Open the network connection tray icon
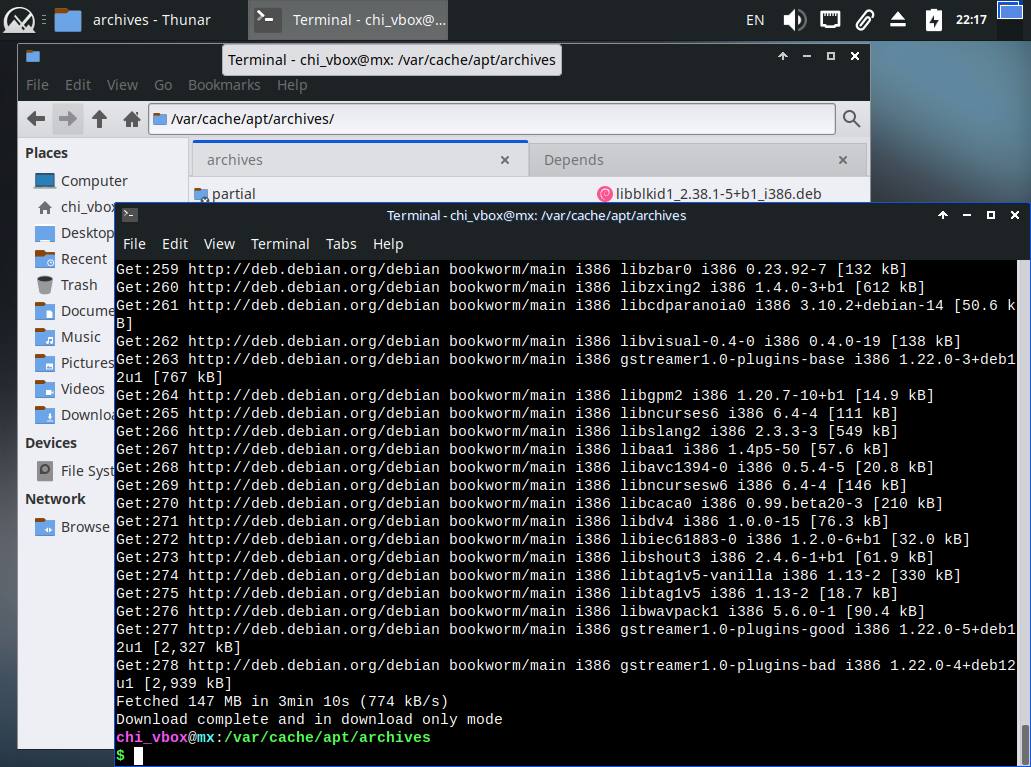The image size is (1031, 767). (x=830, y=20)
